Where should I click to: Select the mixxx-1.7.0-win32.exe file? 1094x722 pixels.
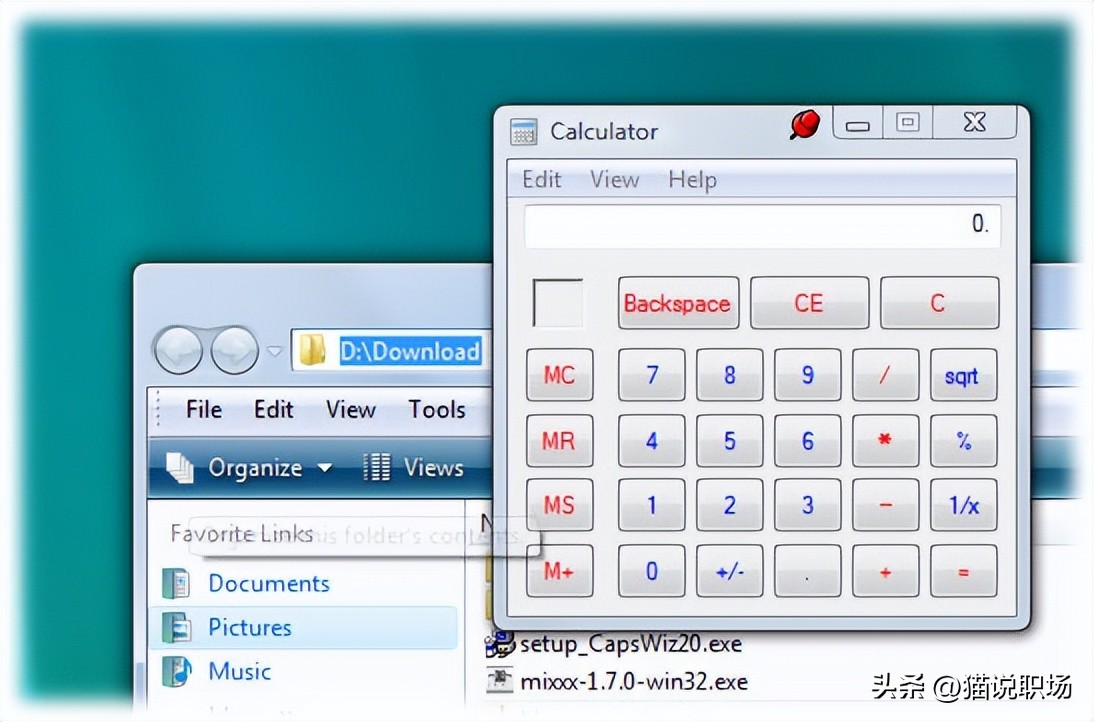pos(633,682)
